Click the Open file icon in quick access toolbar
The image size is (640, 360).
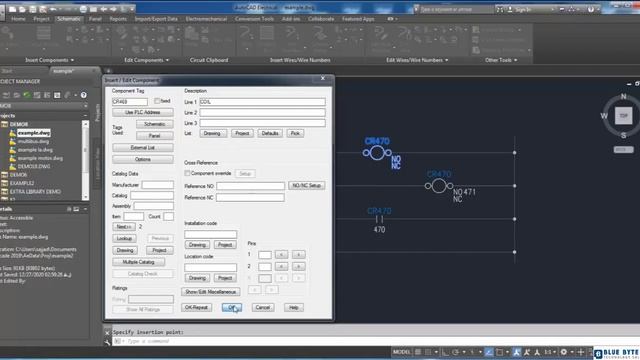[22, 9]
